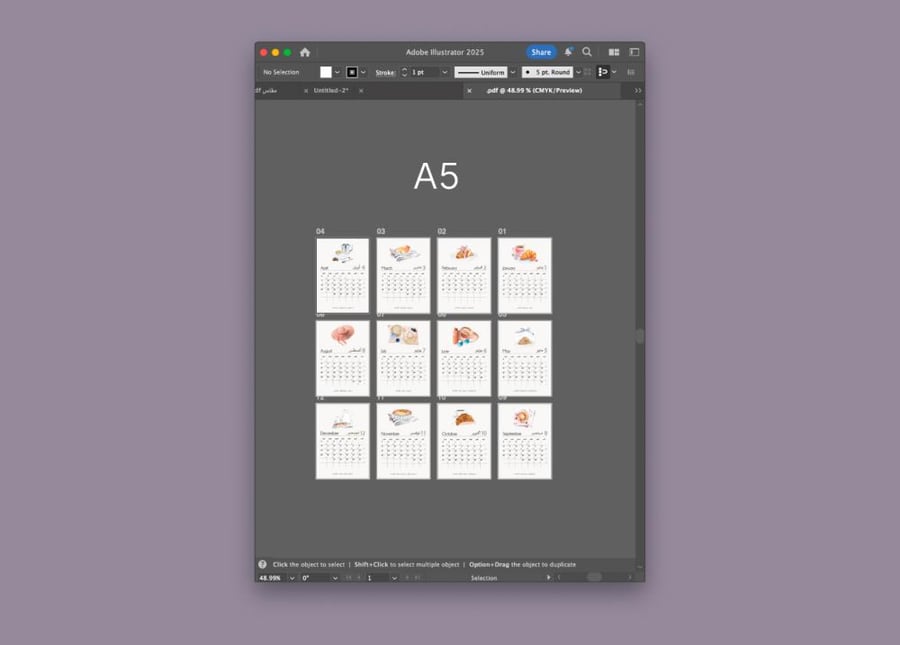This screenshot has height=645, width=900.
Task: Close the active pdf document tab
Action: point(470,91)
